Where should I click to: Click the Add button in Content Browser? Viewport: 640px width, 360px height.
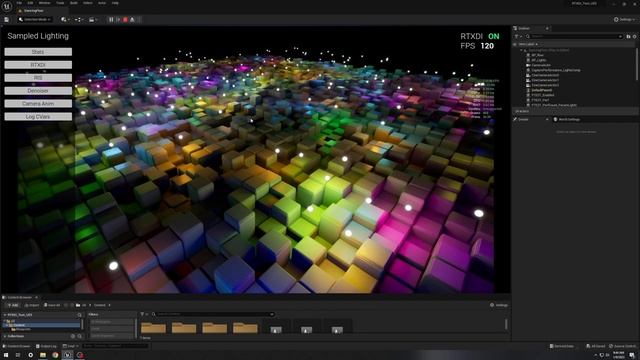coord(13,305)
